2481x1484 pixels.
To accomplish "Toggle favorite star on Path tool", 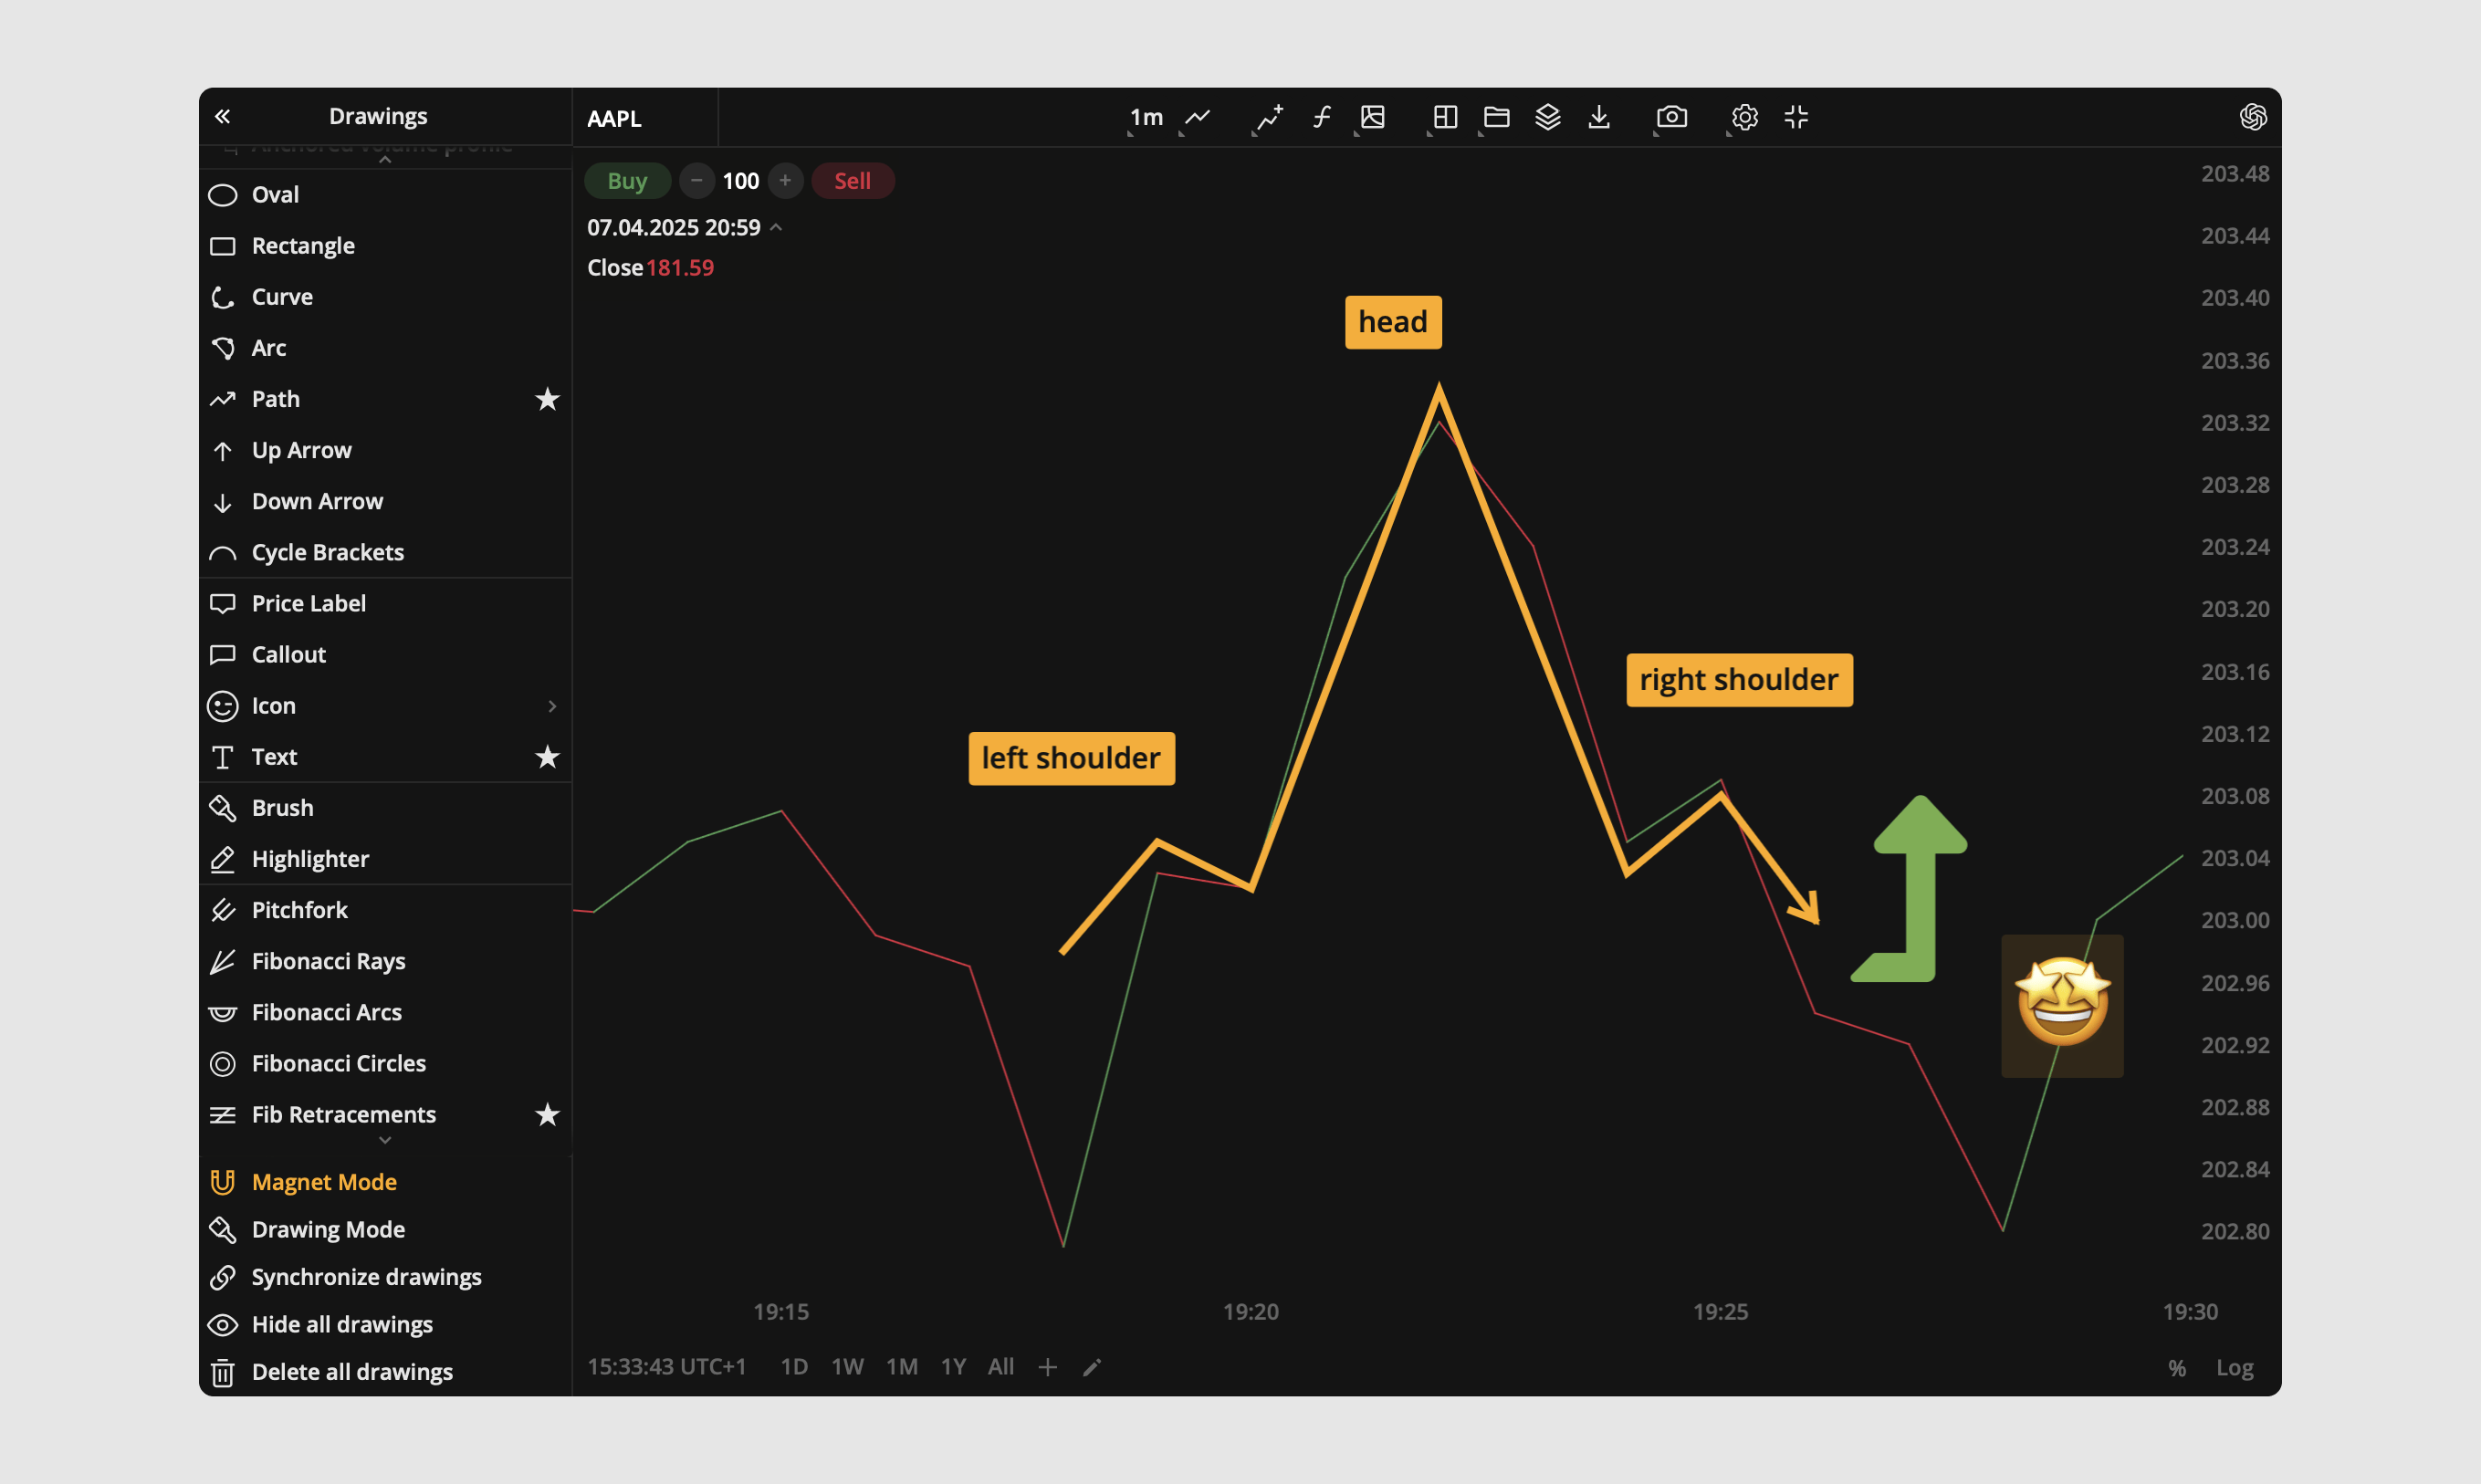I will 547,399.
